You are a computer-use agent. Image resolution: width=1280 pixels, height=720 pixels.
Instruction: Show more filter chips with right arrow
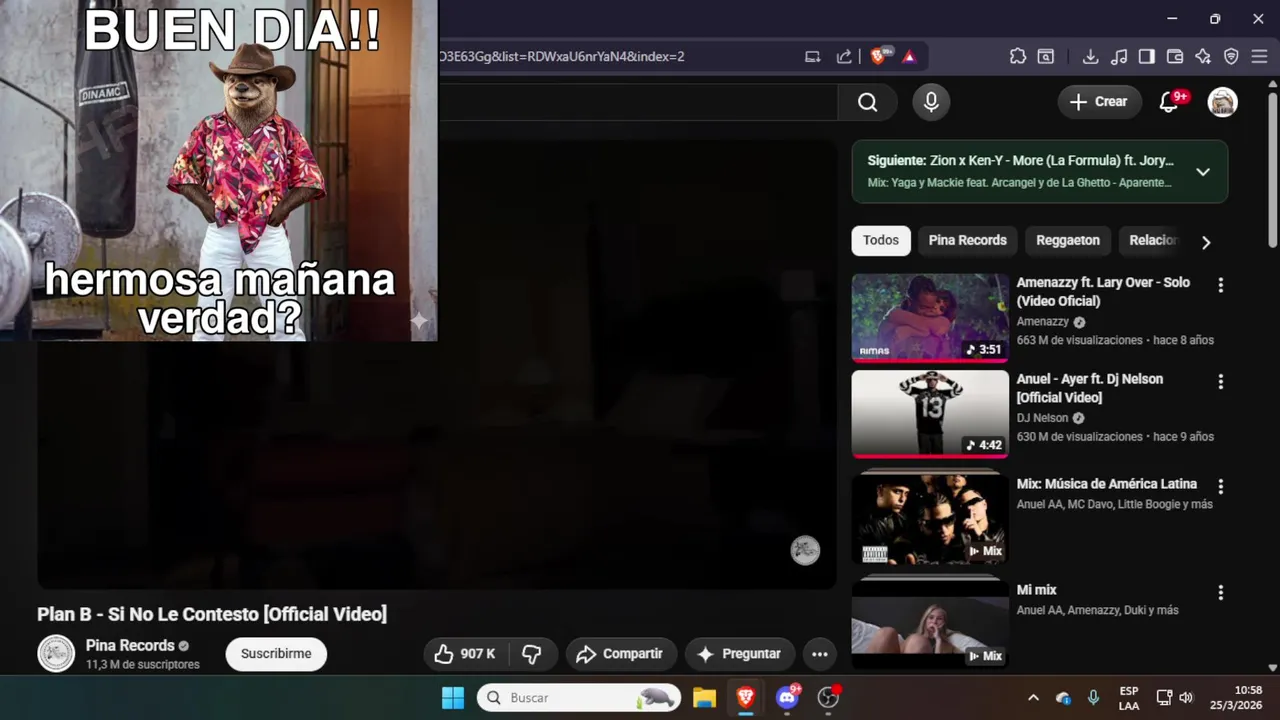(1206, 242)
